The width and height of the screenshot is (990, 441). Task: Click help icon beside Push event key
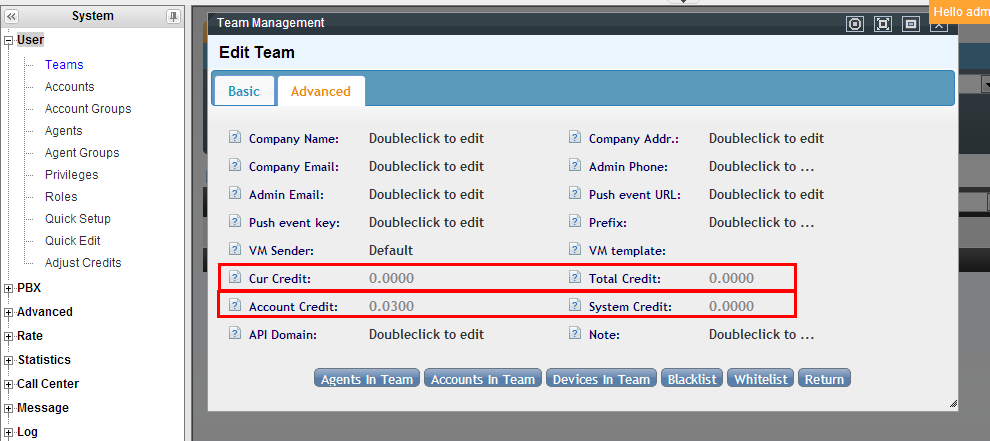pos(235,222)
